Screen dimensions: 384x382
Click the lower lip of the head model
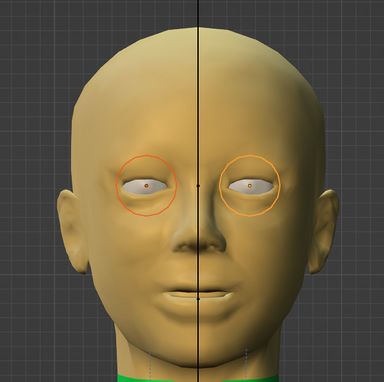tap(198, 302)
